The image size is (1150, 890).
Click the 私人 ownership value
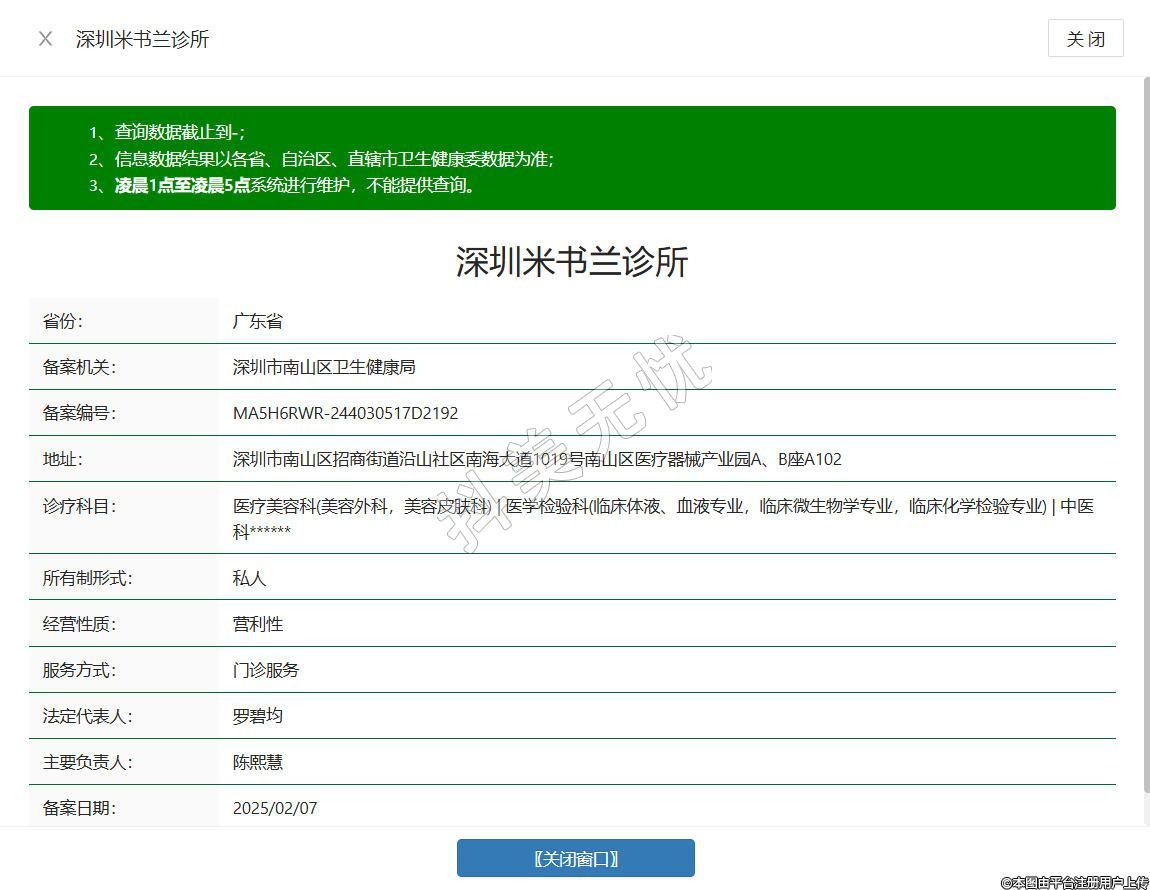click(250, 578)
